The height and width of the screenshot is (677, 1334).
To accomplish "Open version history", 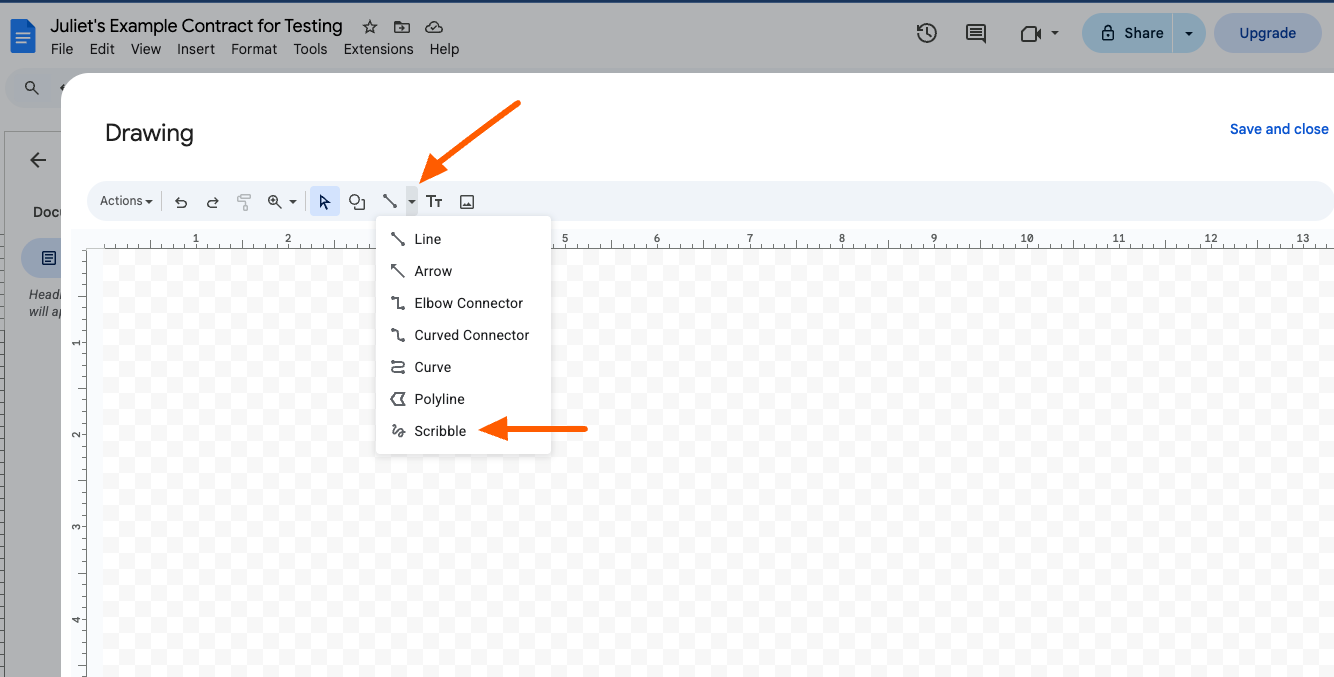I will (x=926, y=33).
